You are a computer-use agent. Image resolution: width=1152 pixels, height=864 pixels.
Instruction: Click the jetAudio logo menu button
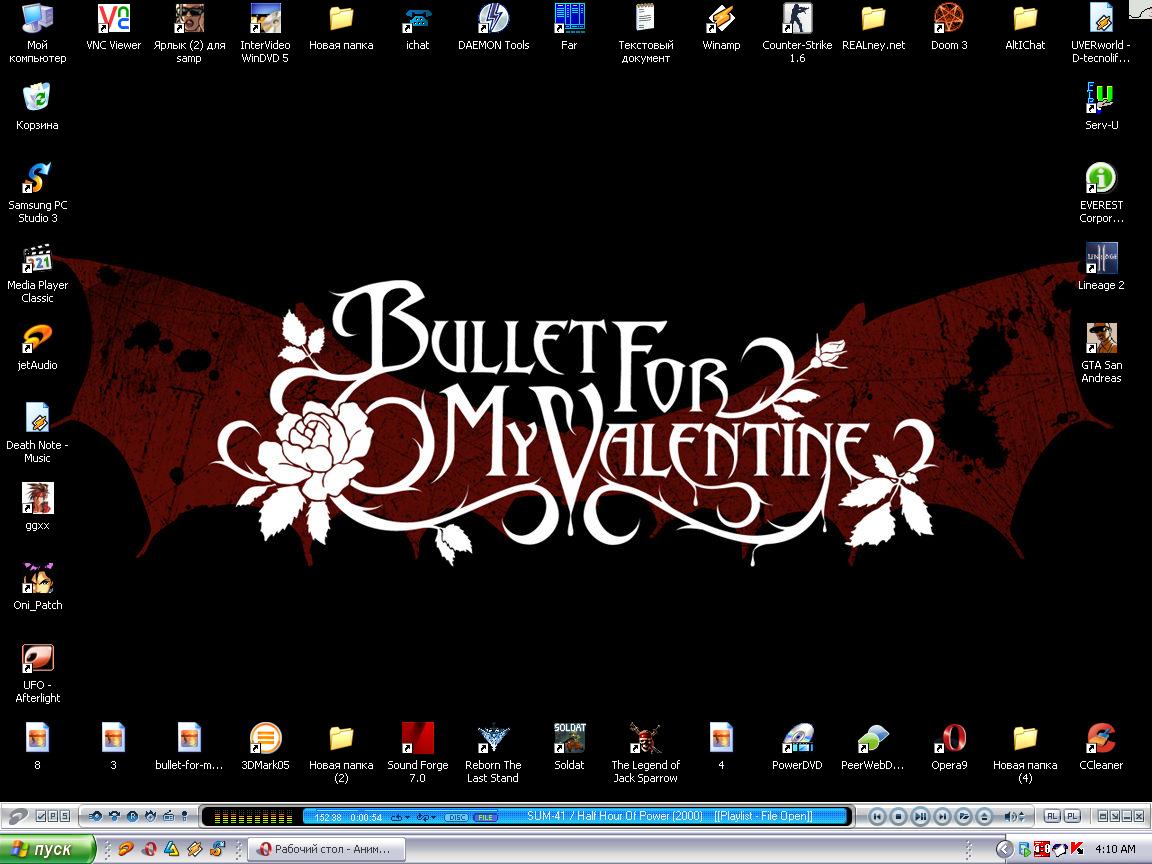pos(17,816)
